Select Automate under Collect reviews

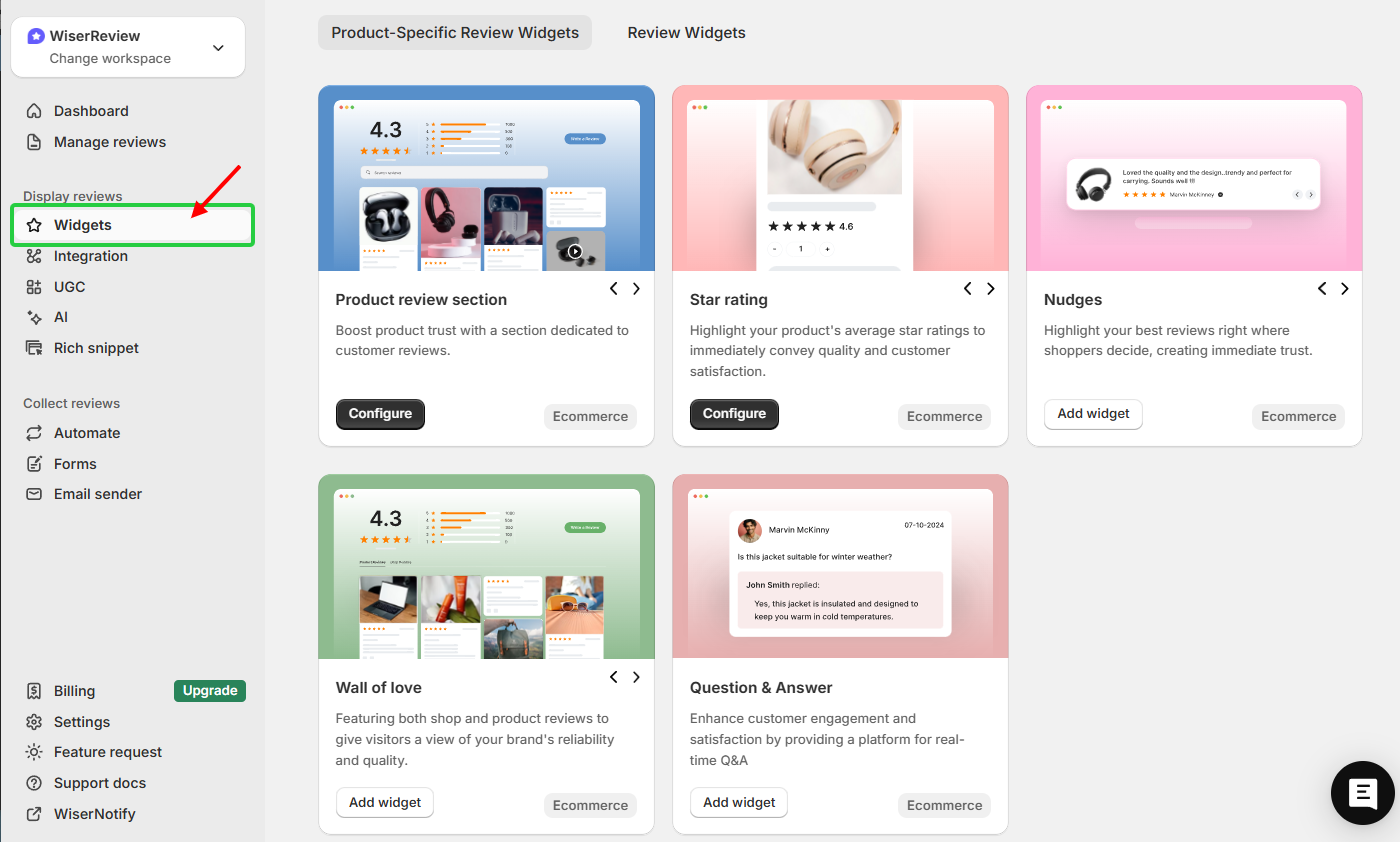[x=87, y=432]
